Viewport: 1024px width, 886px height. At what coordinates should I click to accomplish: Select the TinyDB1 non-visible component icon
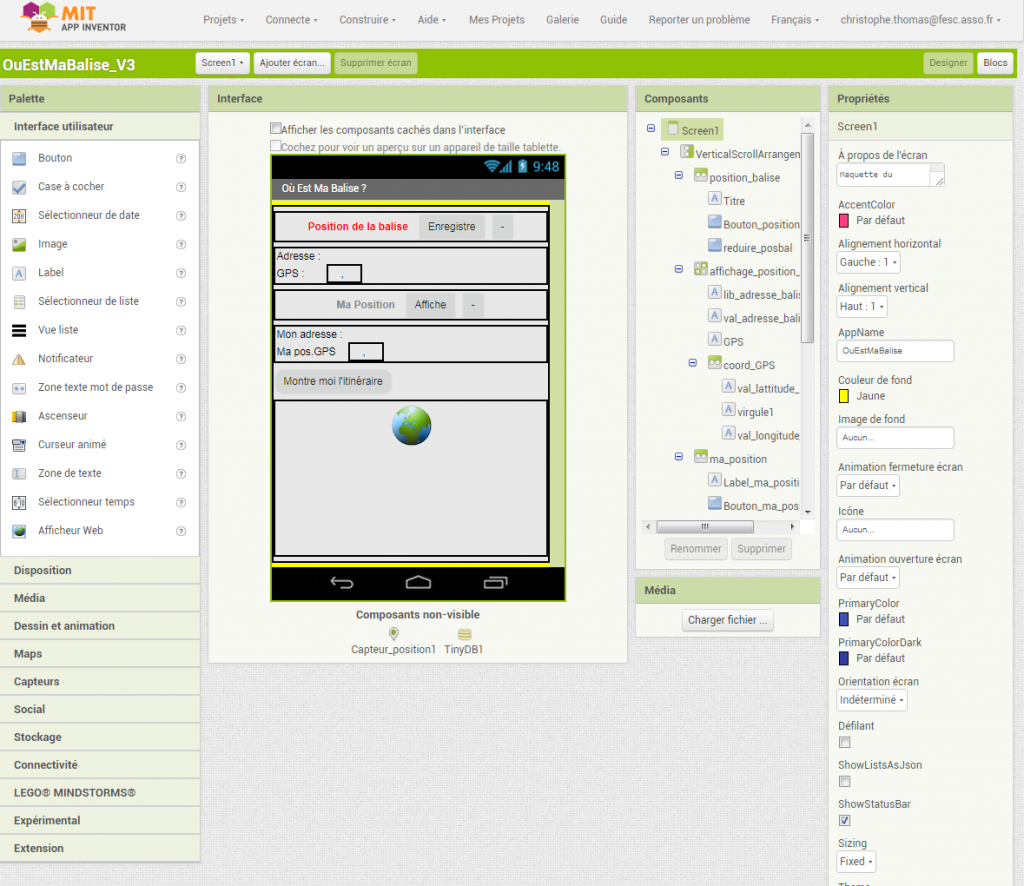[x=464, y=634]
